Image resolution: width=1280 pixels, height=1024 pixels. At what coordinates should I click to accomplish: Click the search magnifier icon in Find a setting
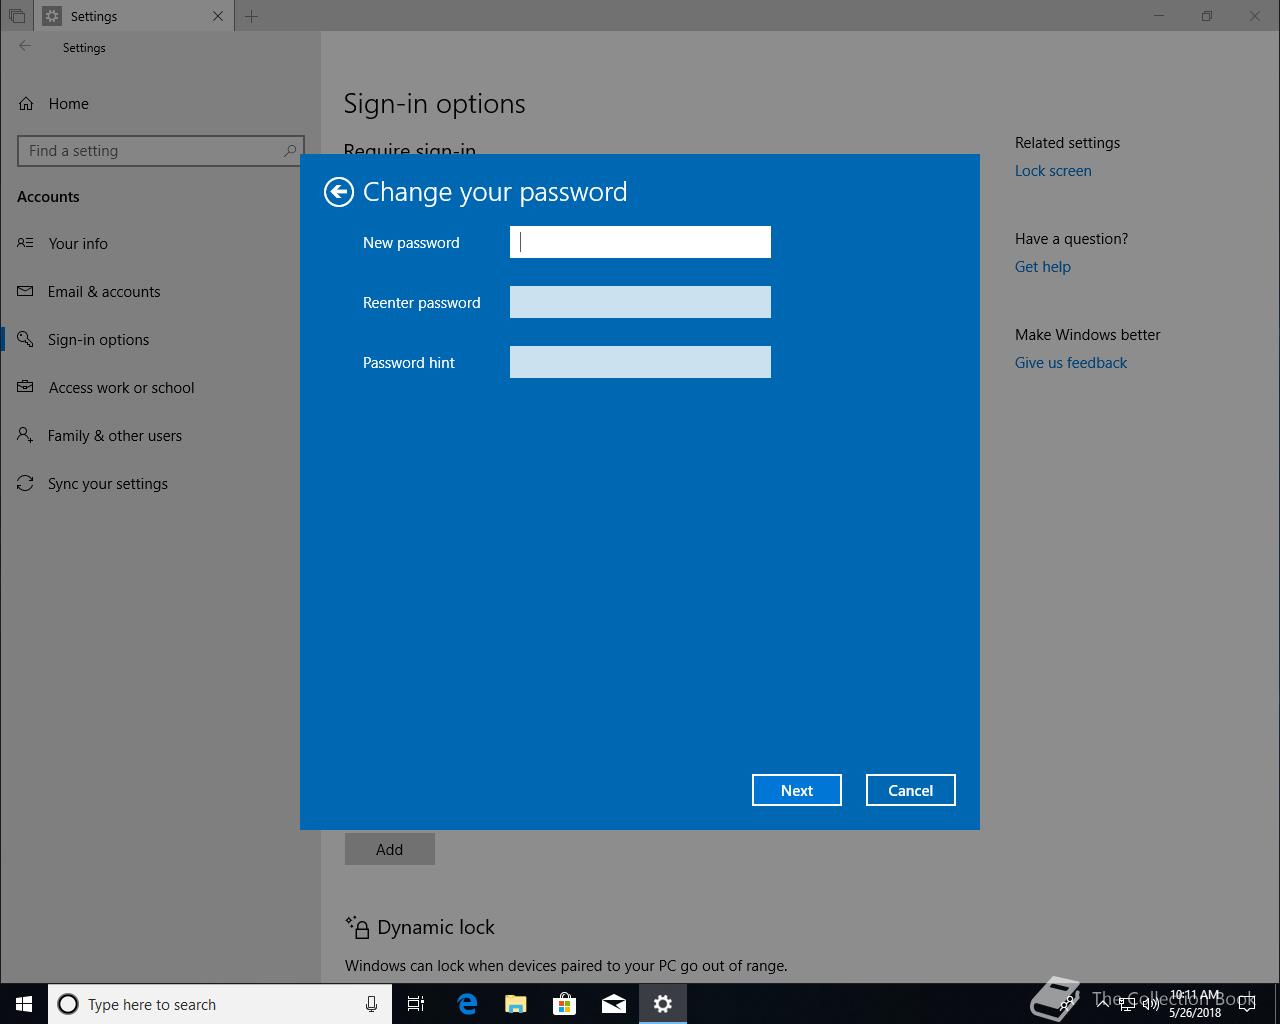[290, 151]
